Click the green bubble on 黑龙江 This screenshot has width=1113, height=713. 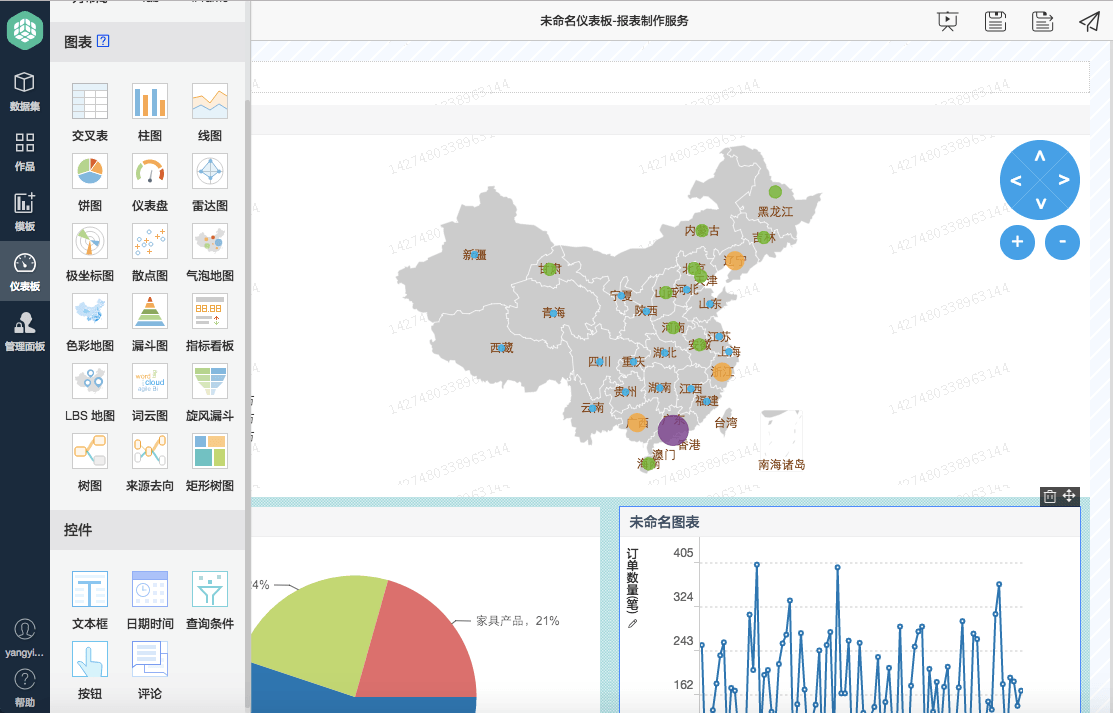[775, 192]
